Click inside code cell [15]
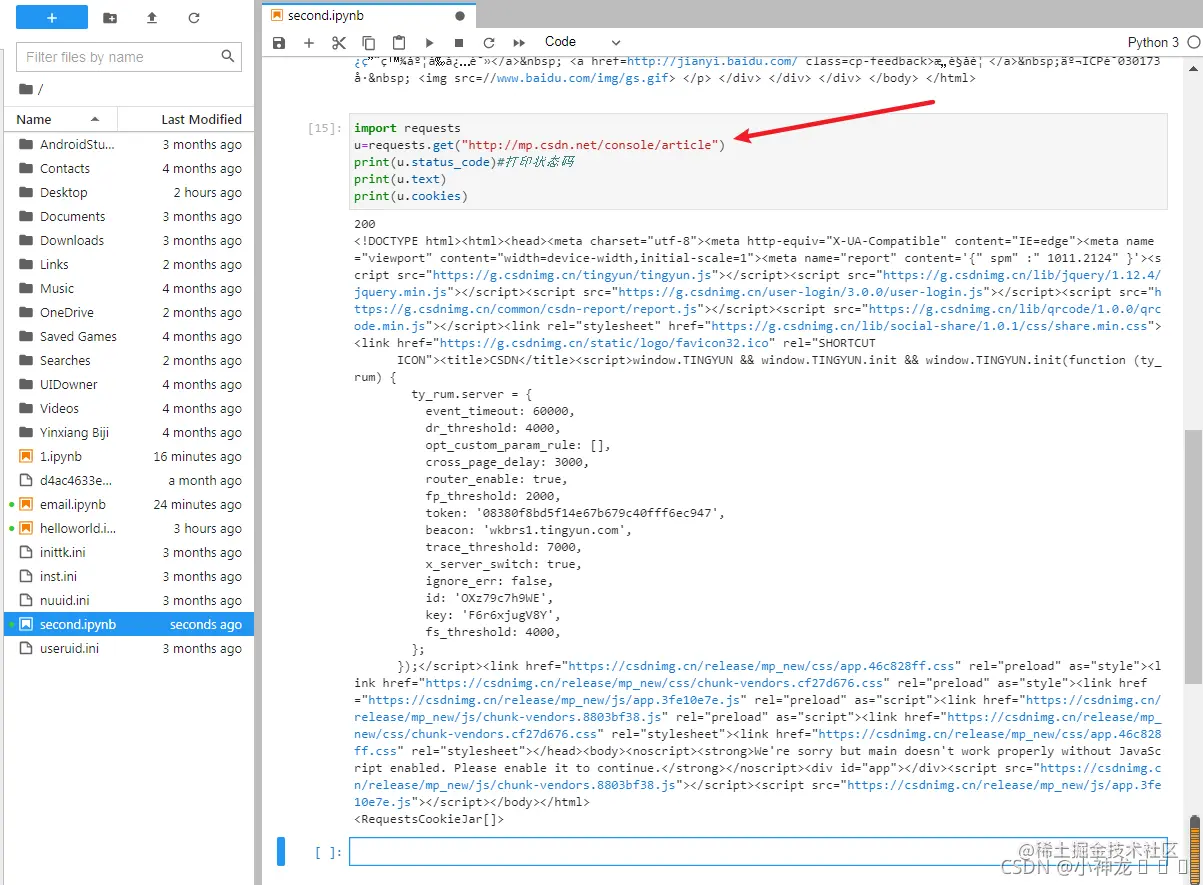The image size is (1203, 885). point(758,162)
